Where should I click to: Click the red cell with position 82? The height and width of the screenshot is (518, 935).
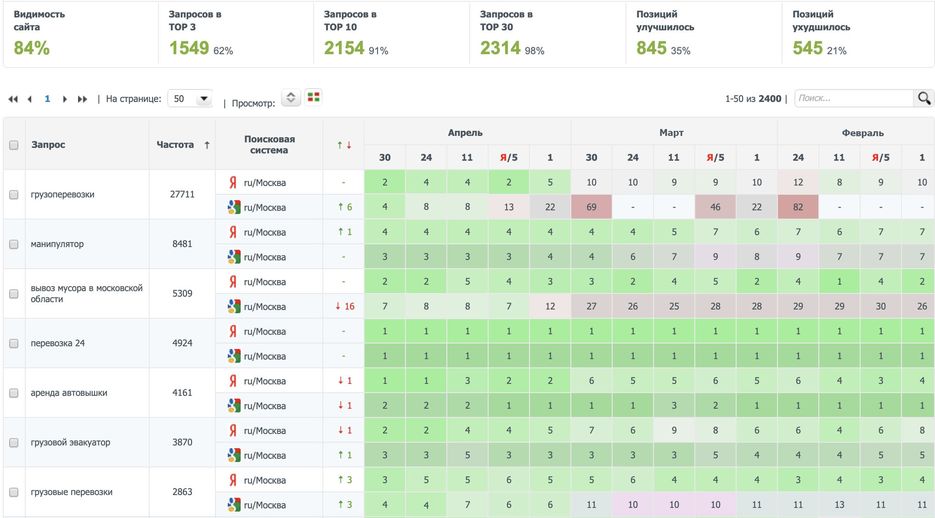pos(798,207)
